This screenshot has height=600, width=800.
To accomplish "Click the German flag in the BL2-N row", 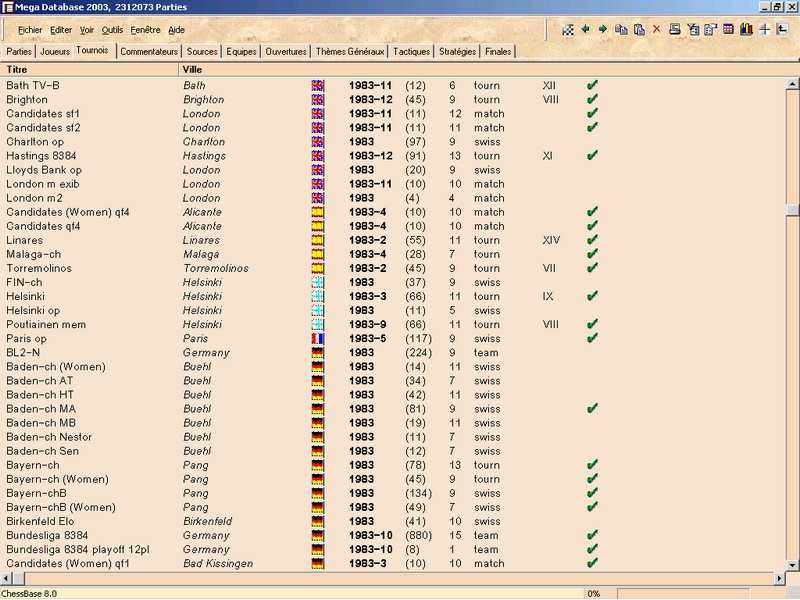I will tap(317, 353).
